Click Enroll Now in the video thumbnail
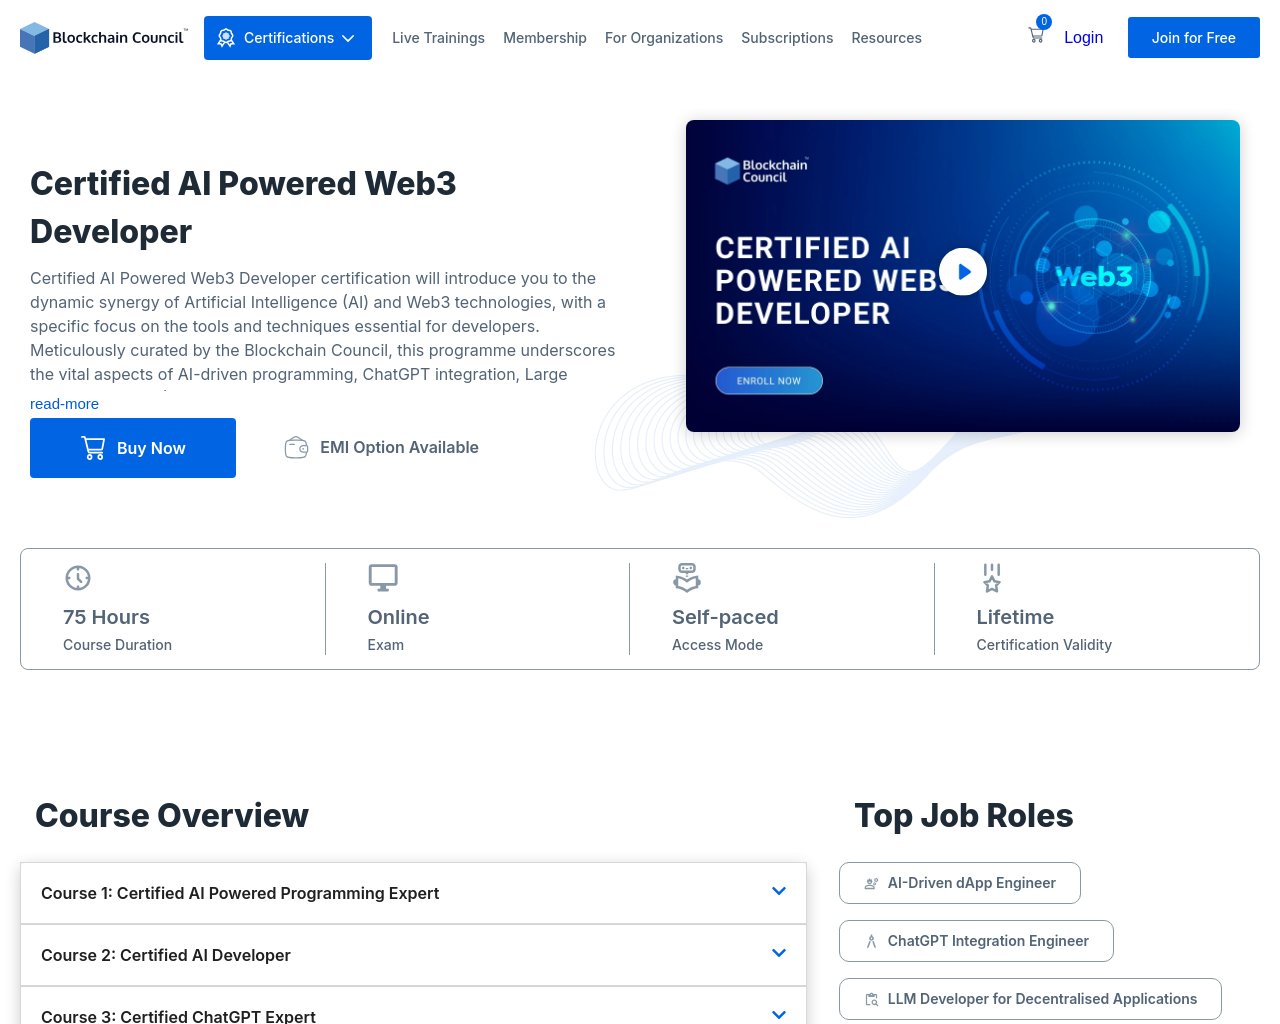This screenshot has width=1280, height=1024. pos(769,381)
